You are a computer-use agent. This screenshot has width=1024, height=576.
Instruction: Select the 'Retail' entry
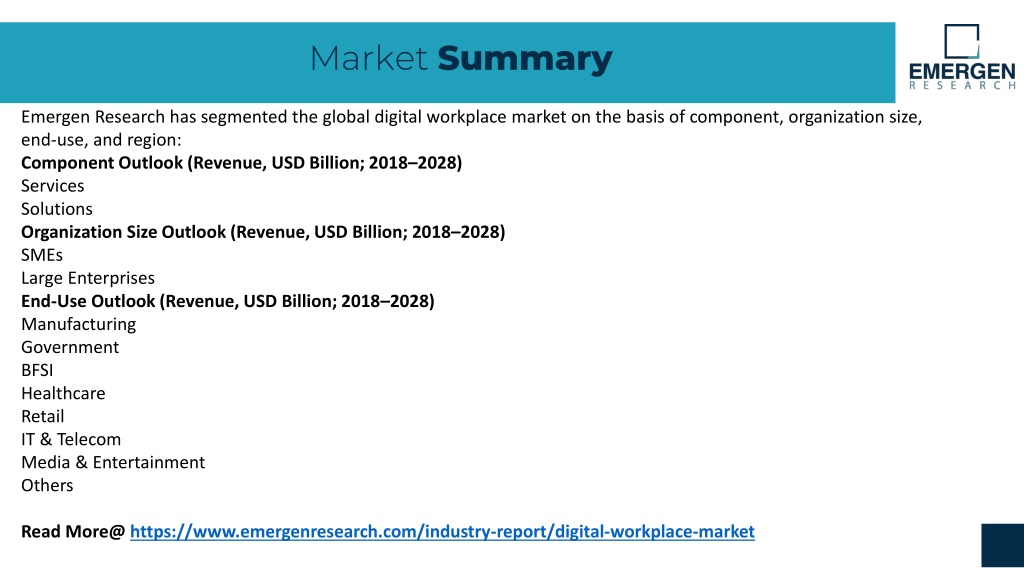[x=42, y=417]
